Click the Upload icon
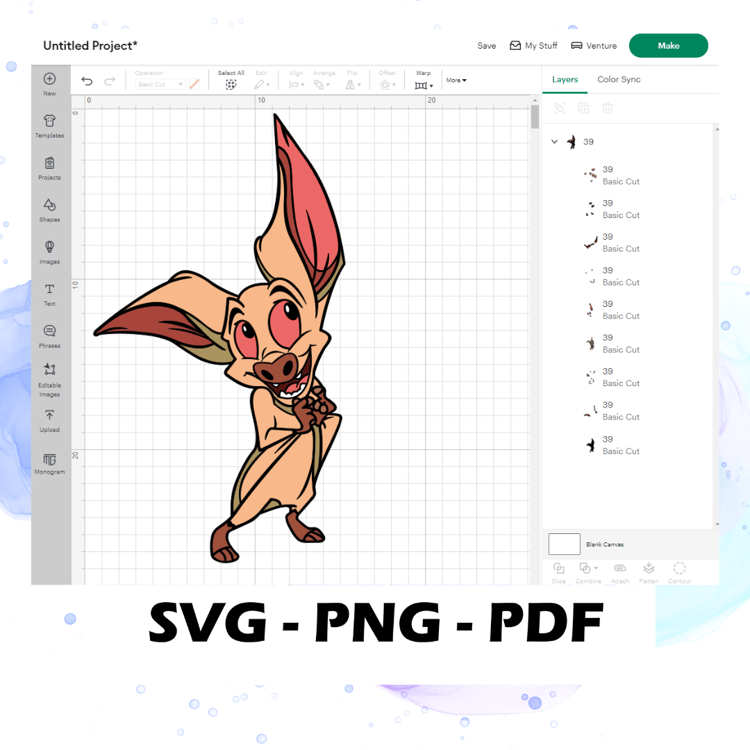 pyautogui.click(x=50, y=415)
